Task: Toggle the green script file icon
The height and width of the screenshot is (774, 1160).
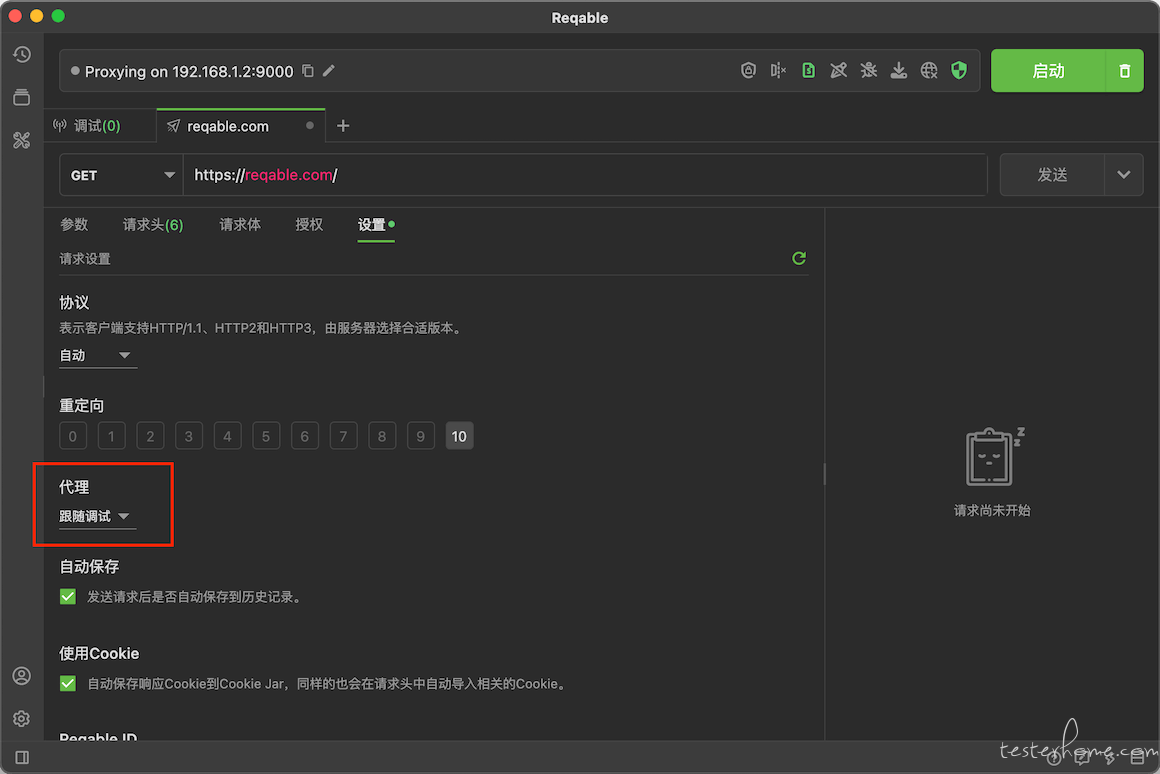Action: 809,71
